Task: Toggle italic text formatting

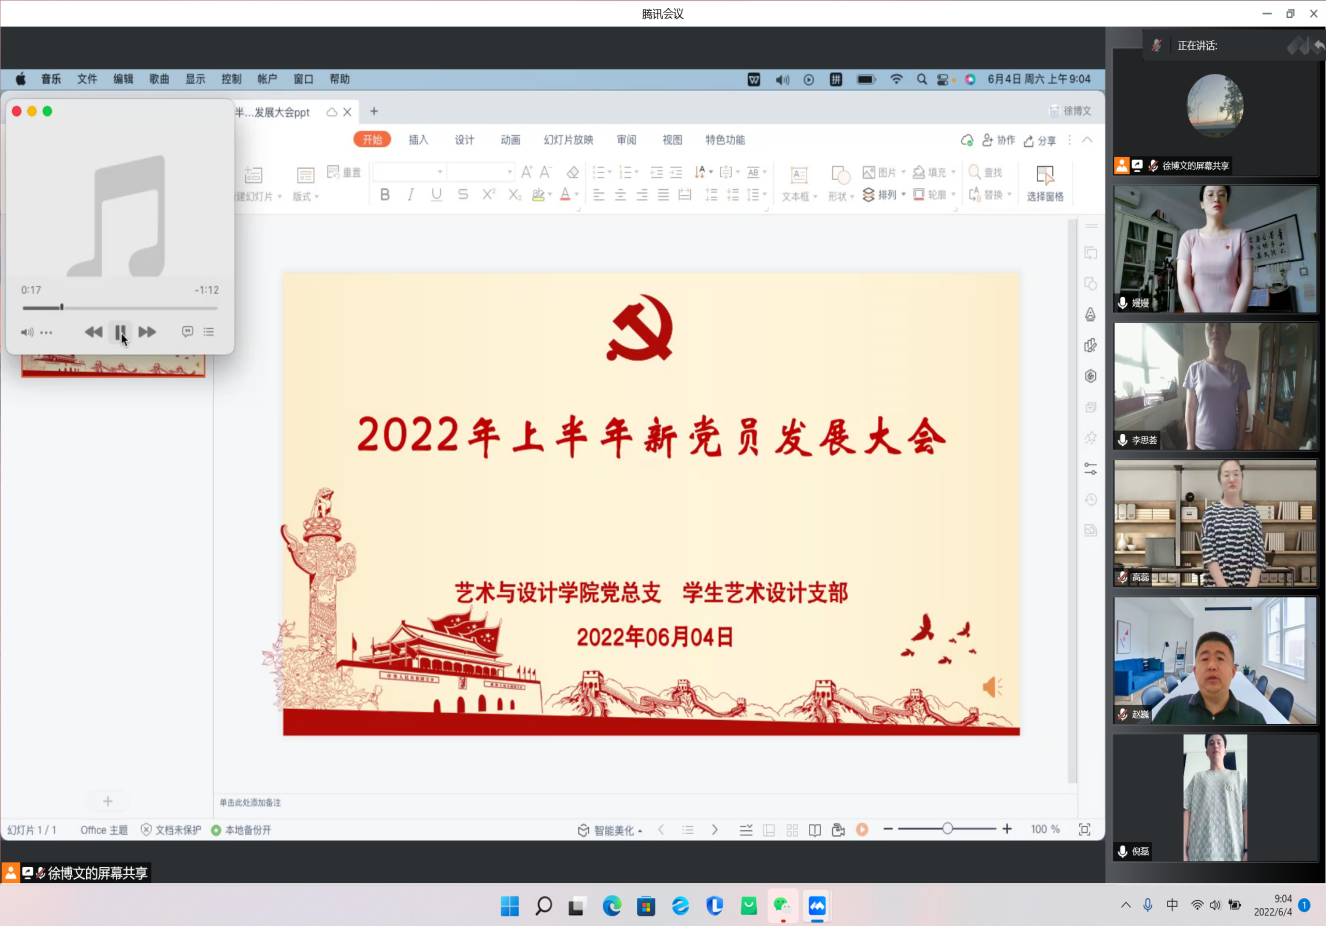Action: (x=410, y=195)
